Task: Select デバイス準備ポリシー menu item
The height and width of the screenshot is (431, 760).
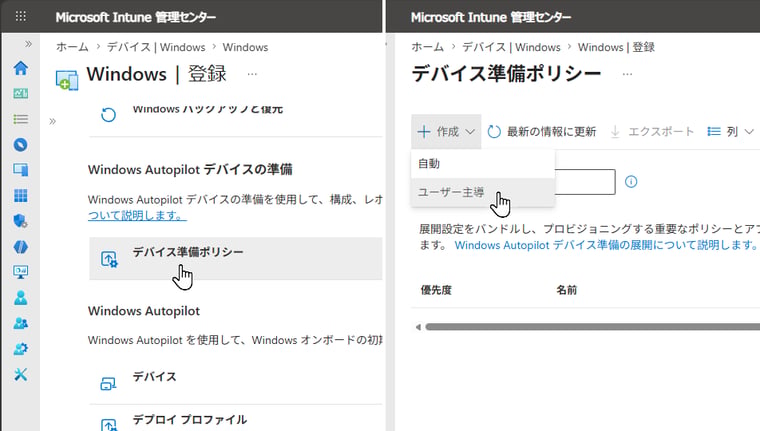Action: coord(236,258)
